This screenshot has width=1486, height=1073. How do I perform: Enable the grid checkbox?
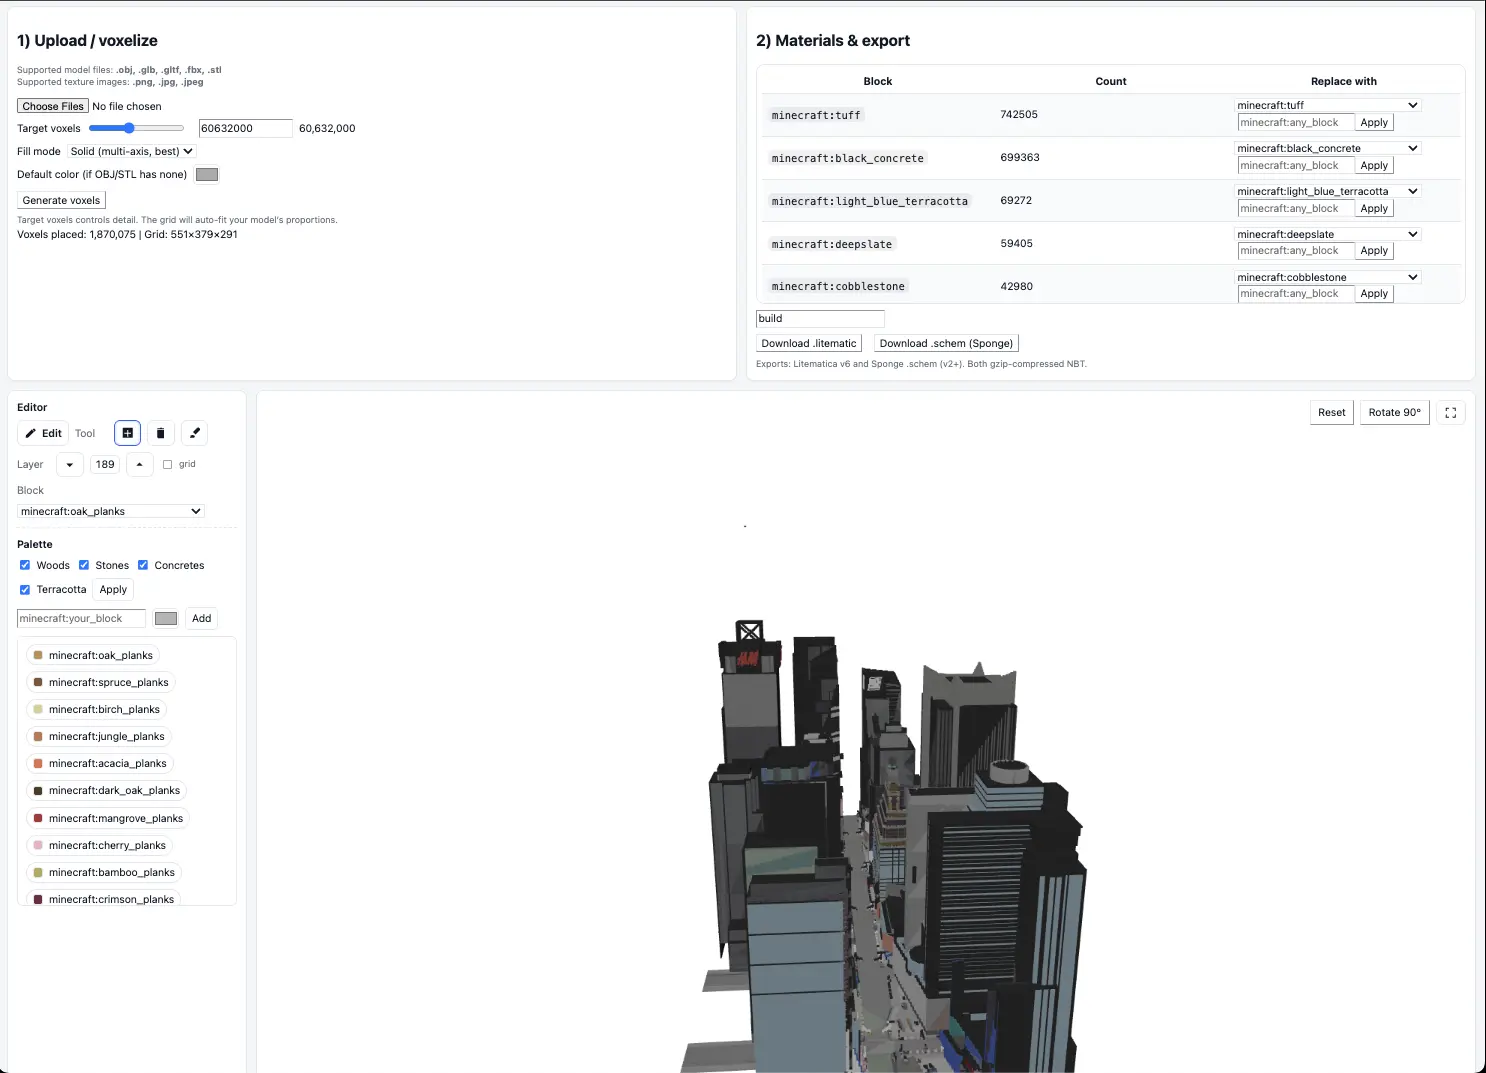click(x=168, y=465)
